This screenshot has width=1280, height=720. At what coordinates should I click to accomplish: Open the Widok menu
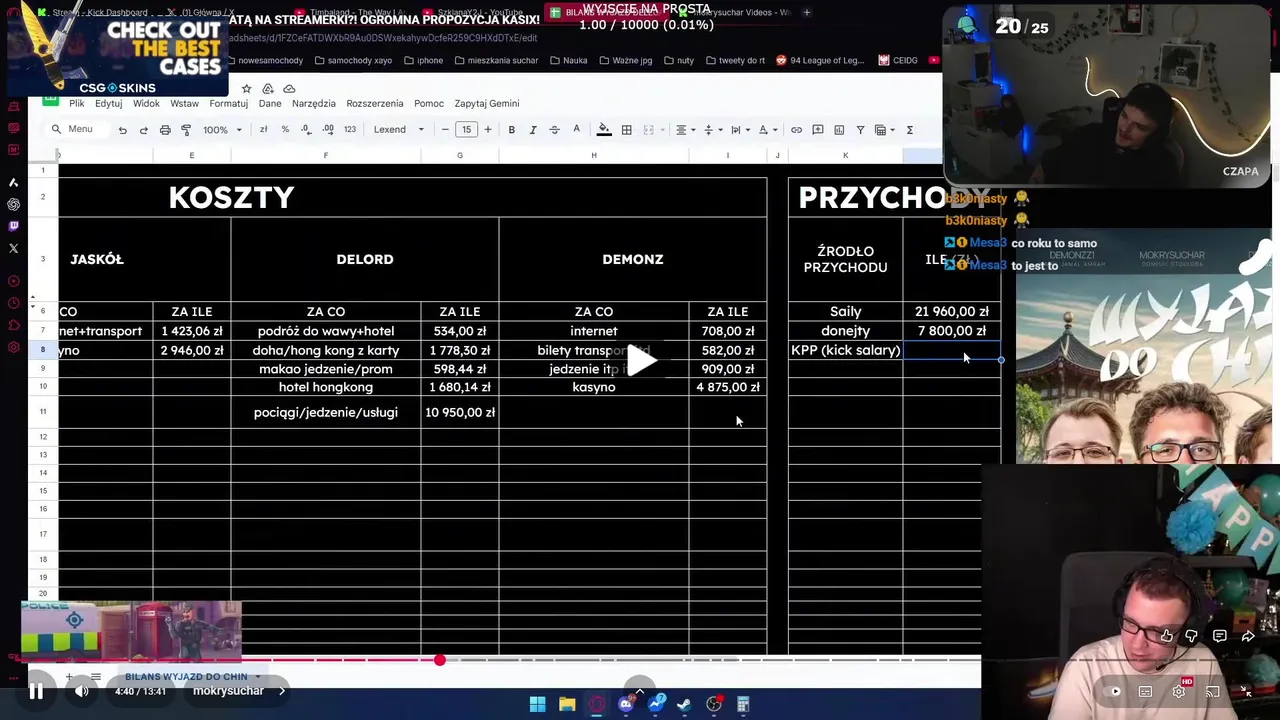pos(146,103)
